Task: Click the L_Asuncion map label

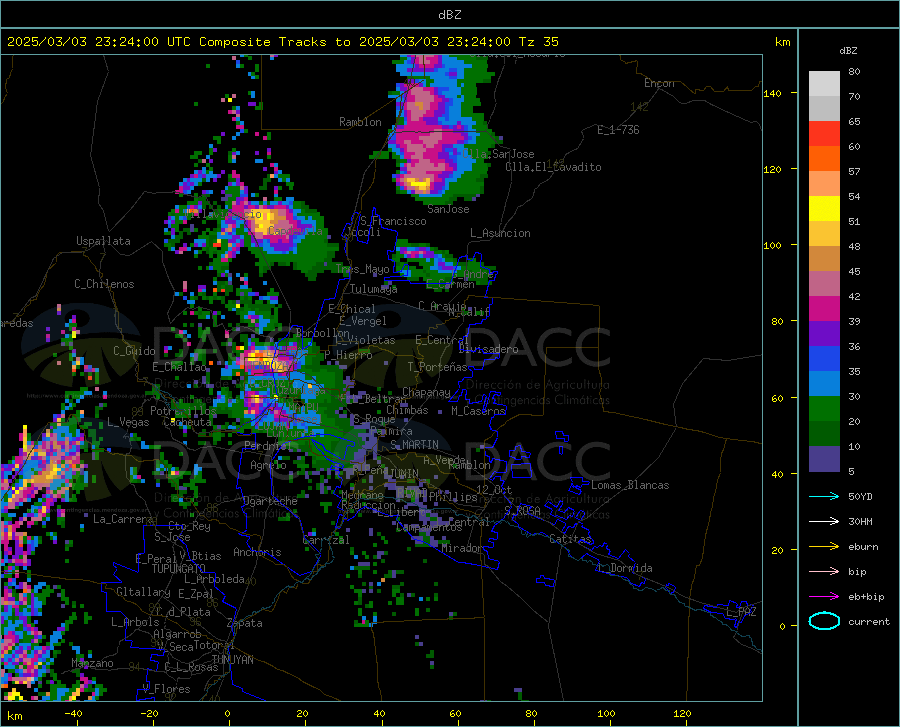Action: click(500, 233)
